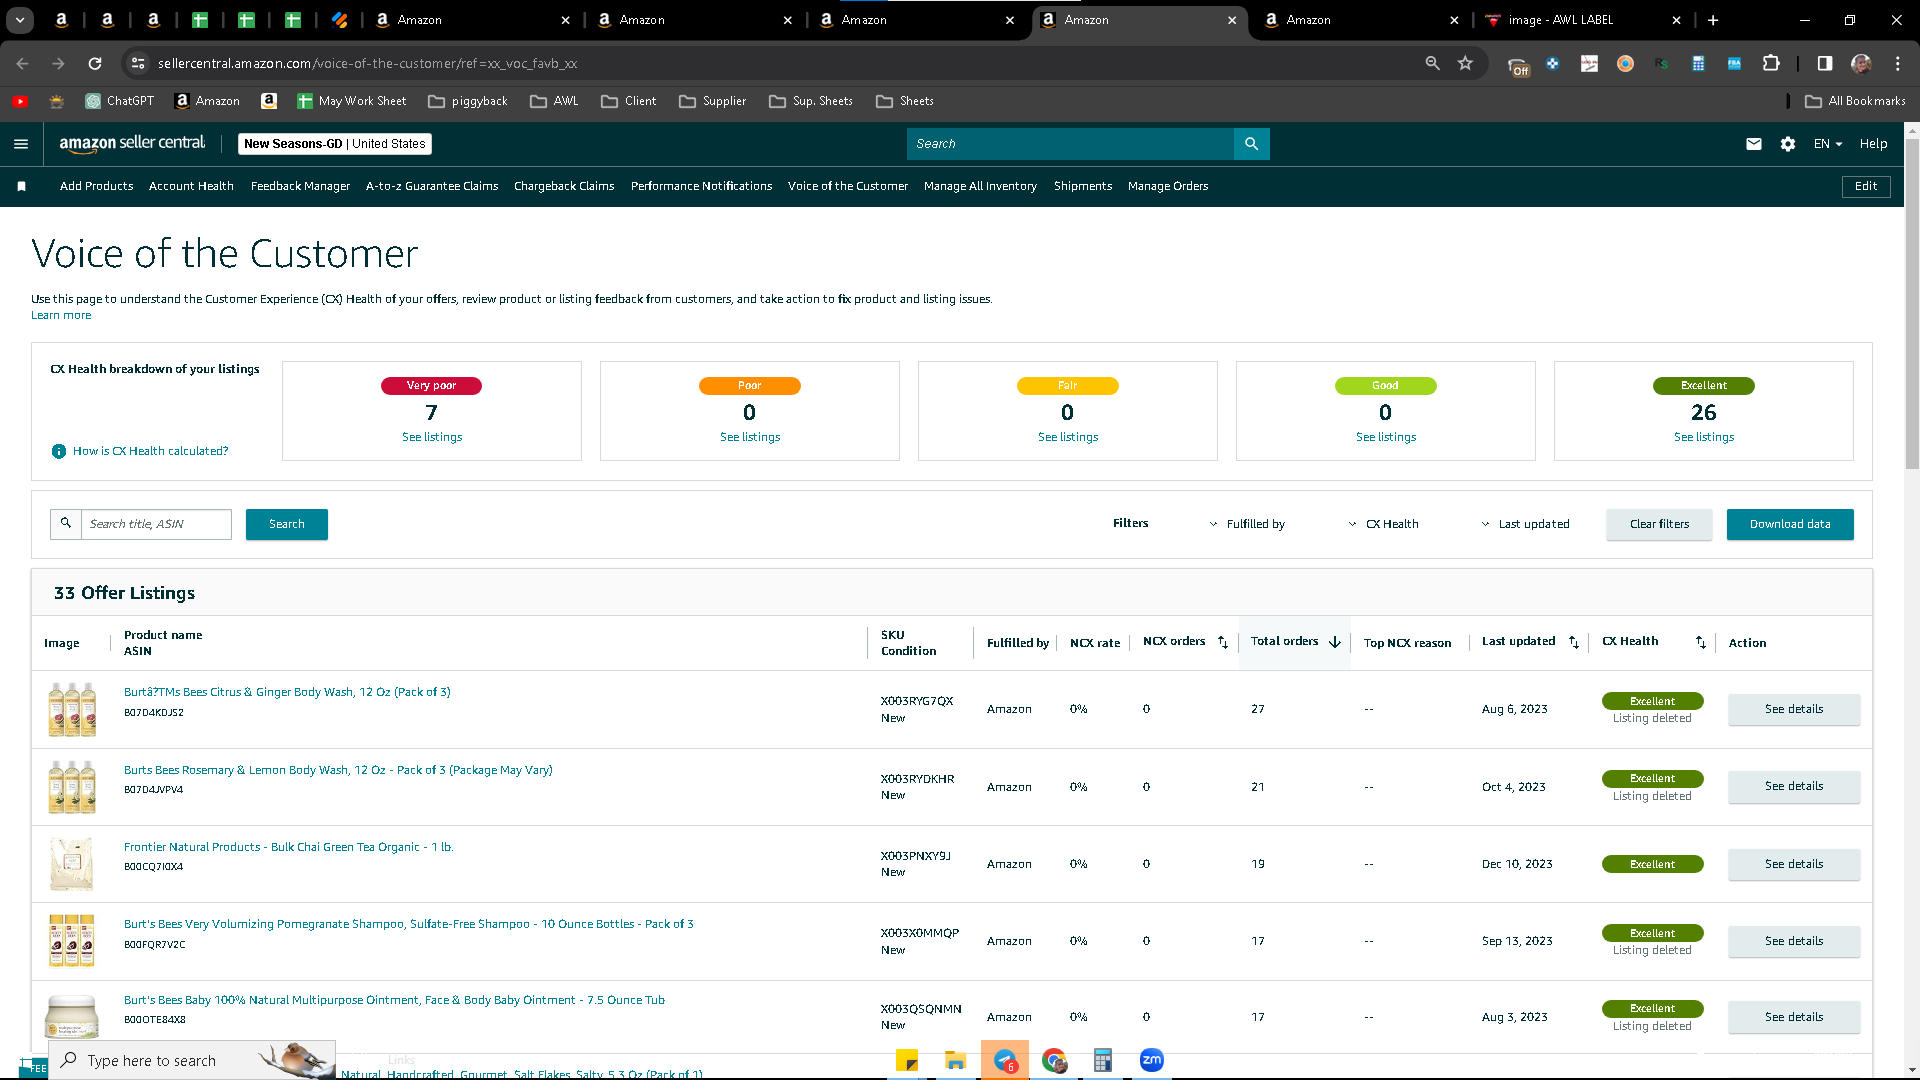Open Sticky Notes from the taskbar

(907, 1060)
